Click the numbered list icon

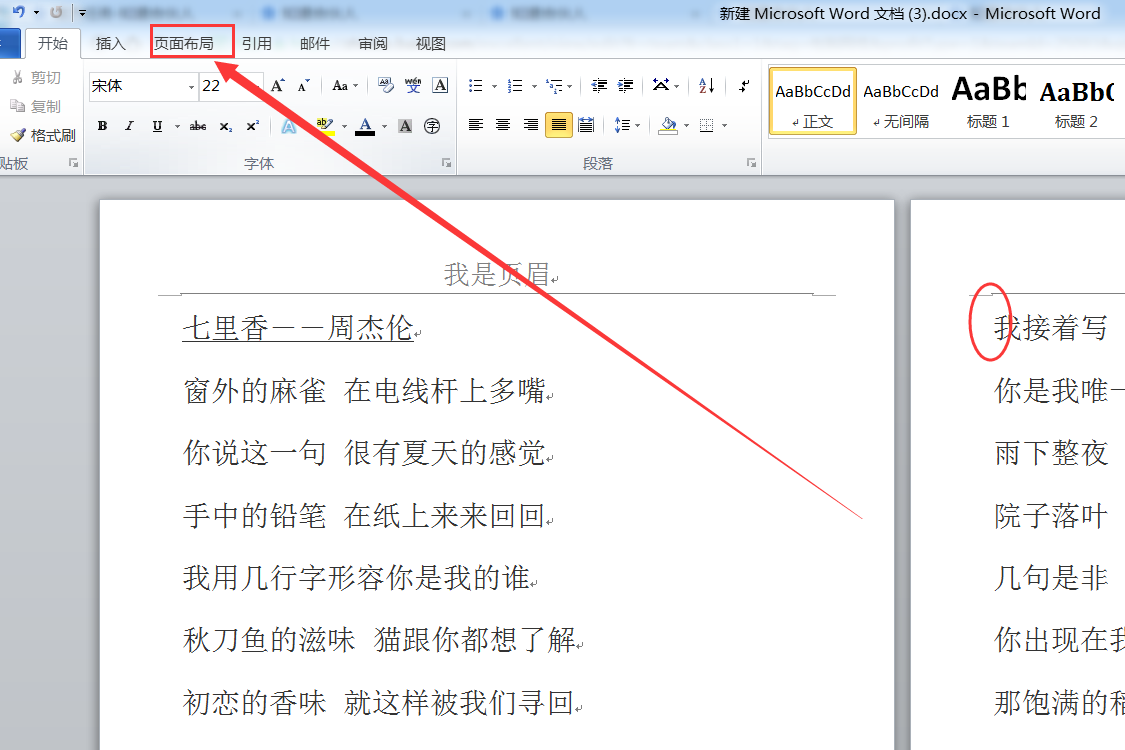pos(514,86)
